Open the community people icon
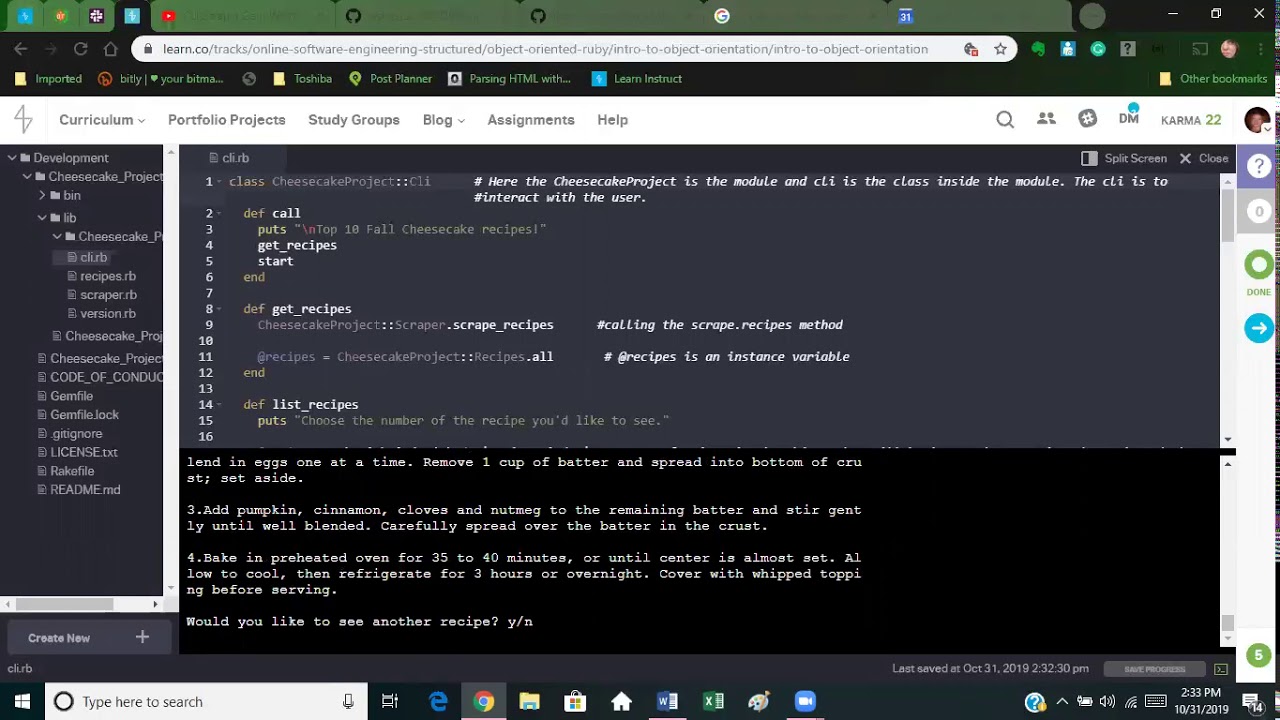The image size is (1280, 720). coord(1046,119)
